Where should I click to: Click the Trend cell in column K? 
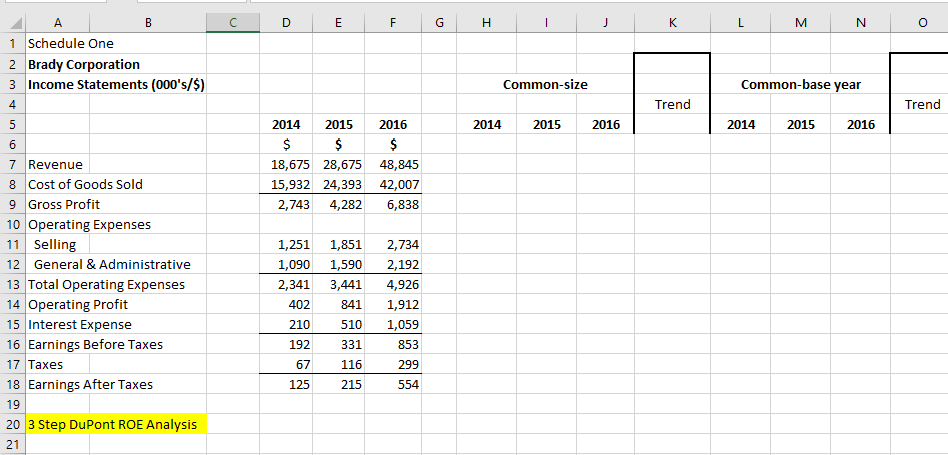[672, 105]
